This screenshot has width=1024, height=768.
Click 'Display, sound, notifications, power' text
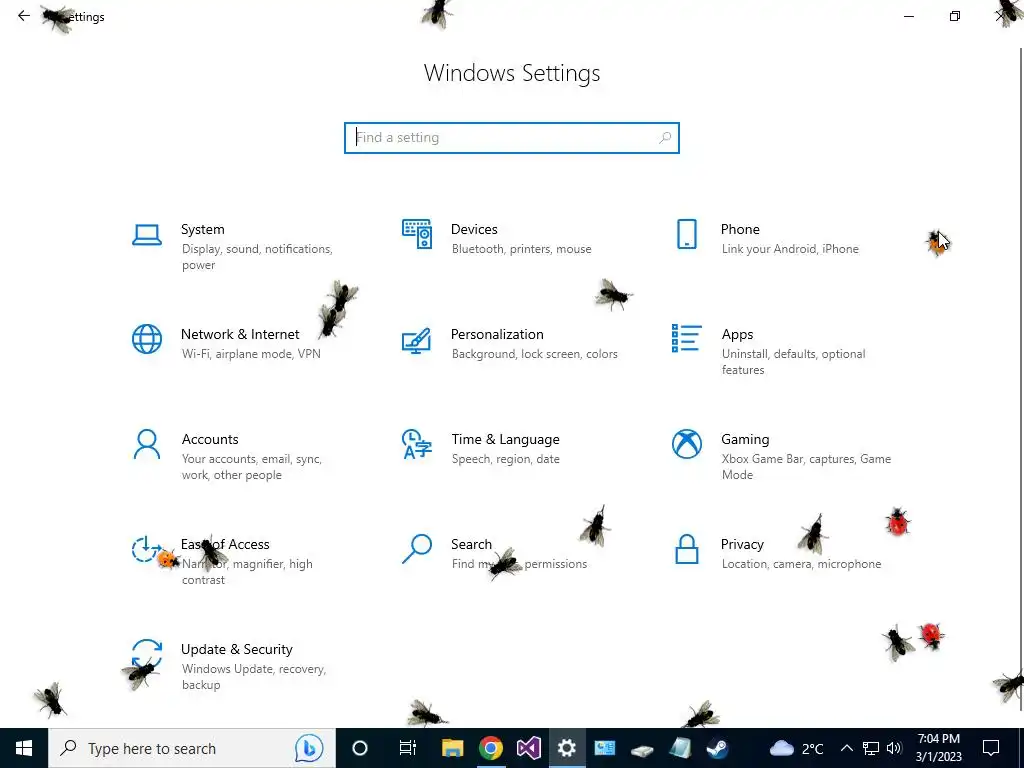(257, 257)
